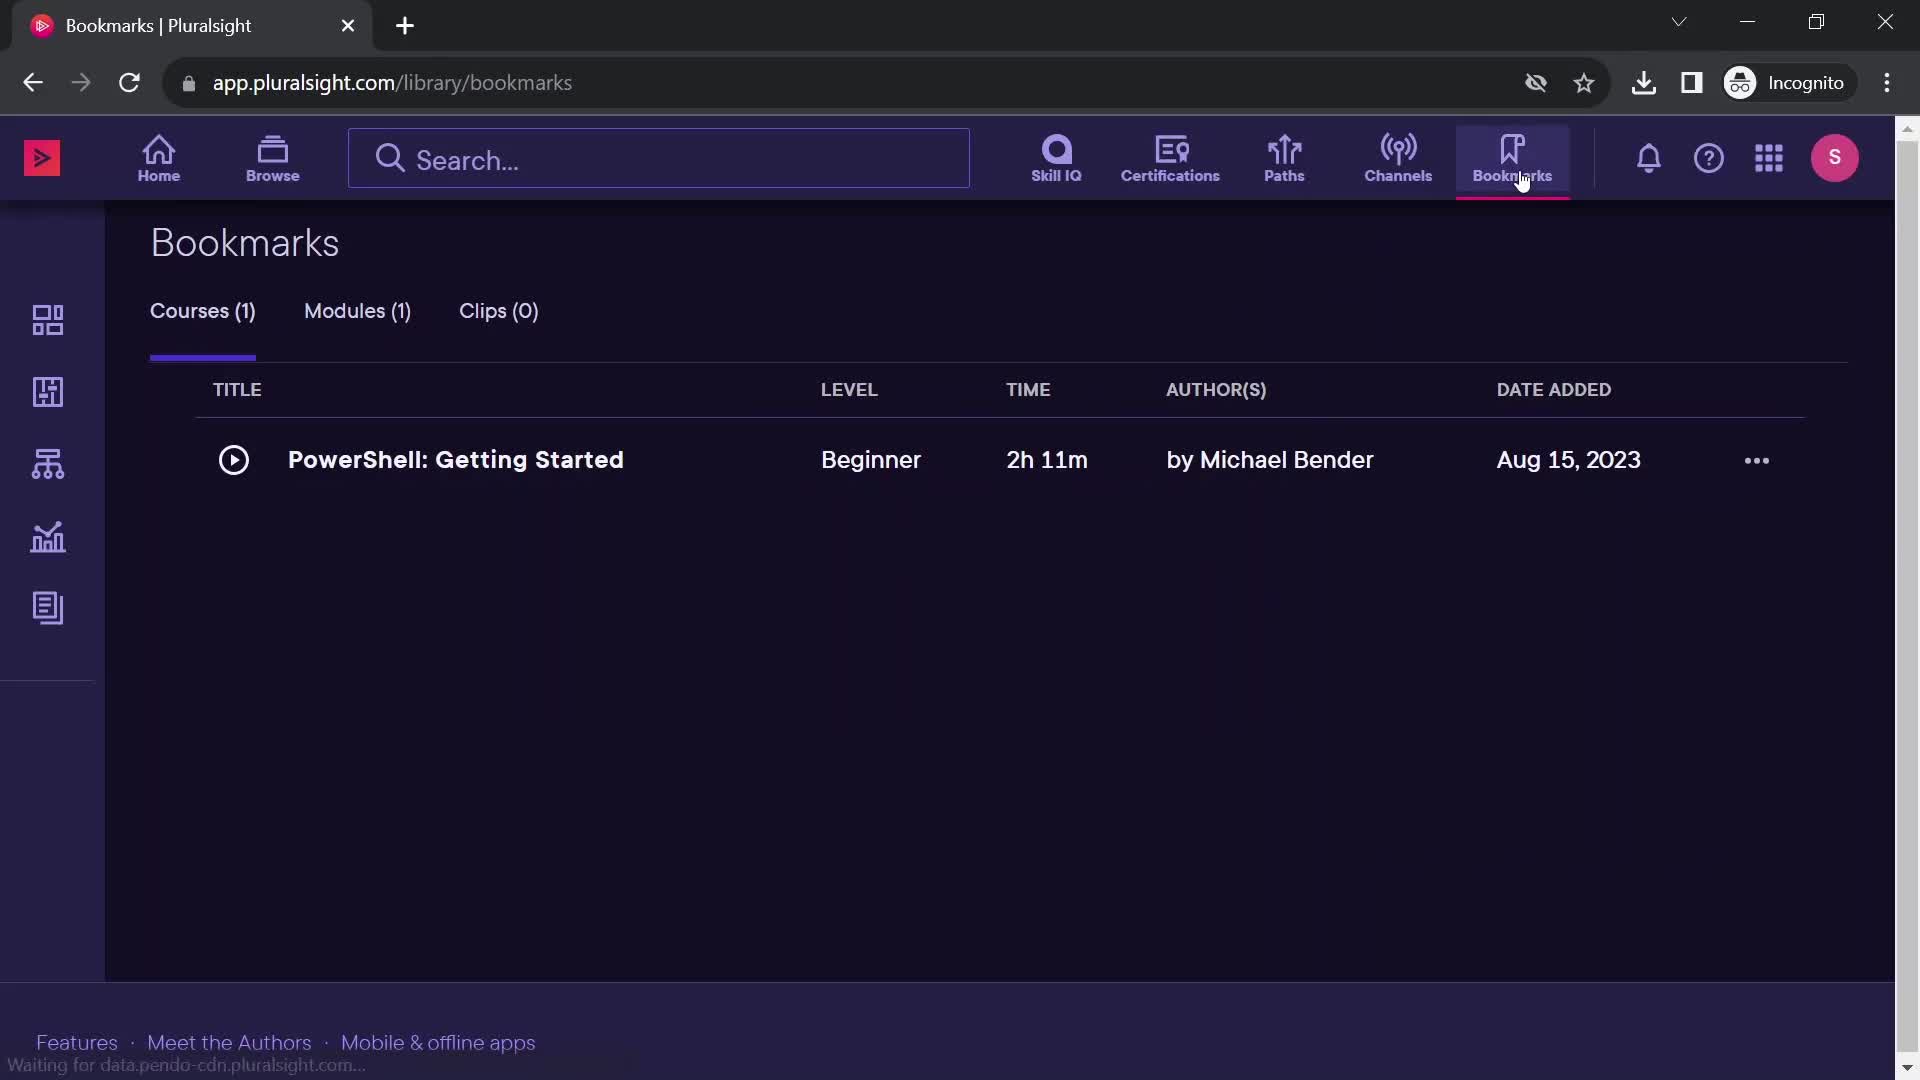Open the Channels section
This screenshot has height=1080, width=1920.
click(x=1398, y=158)
